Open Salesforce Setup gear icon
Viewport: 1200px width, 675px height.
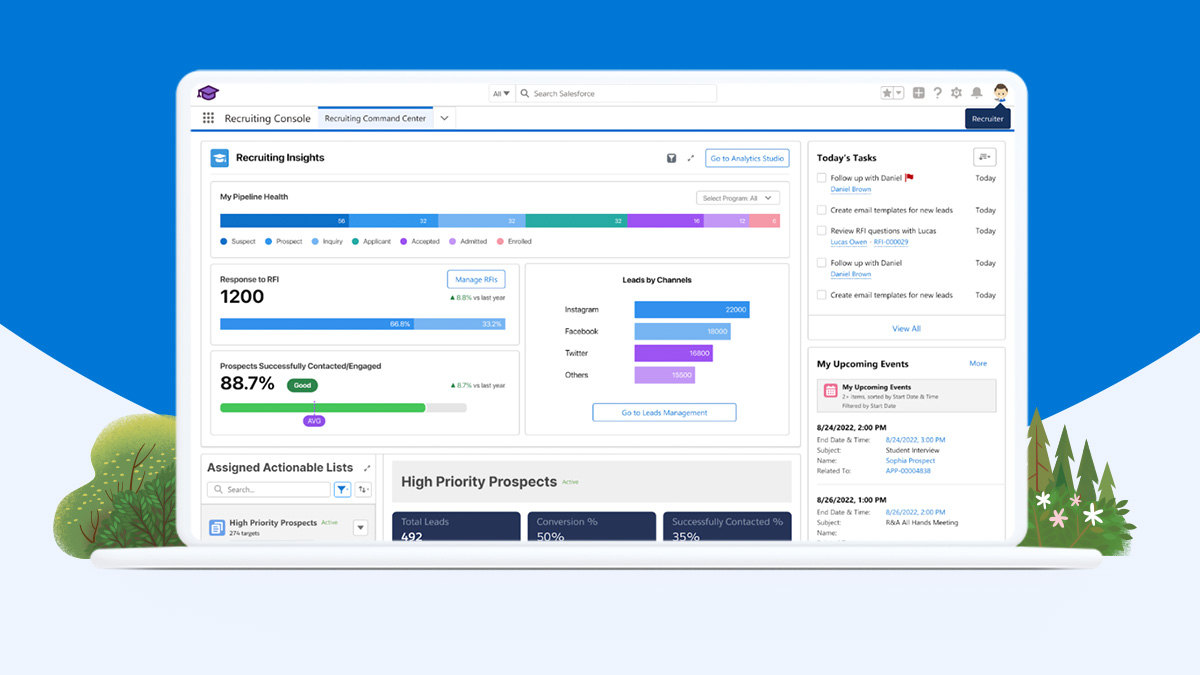click(958, 92)
